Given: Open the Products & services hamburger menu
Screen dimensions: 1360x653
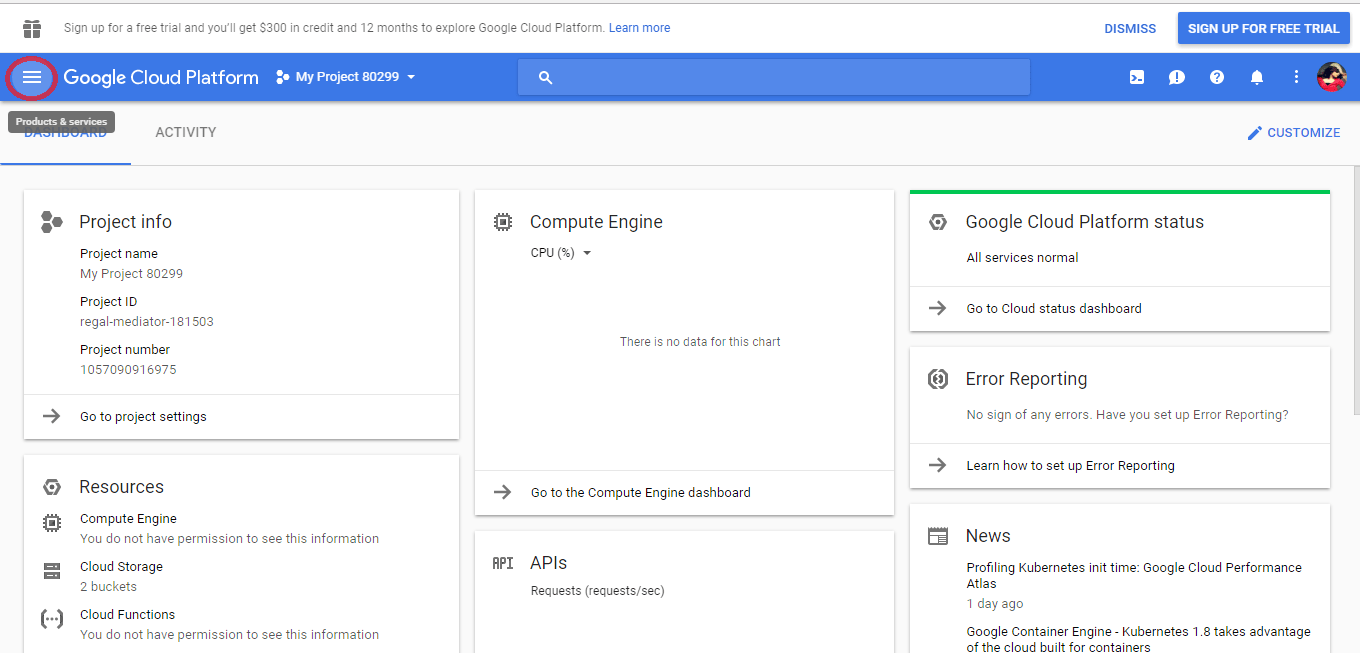Looking at the screenshot, I should point(32,77).
